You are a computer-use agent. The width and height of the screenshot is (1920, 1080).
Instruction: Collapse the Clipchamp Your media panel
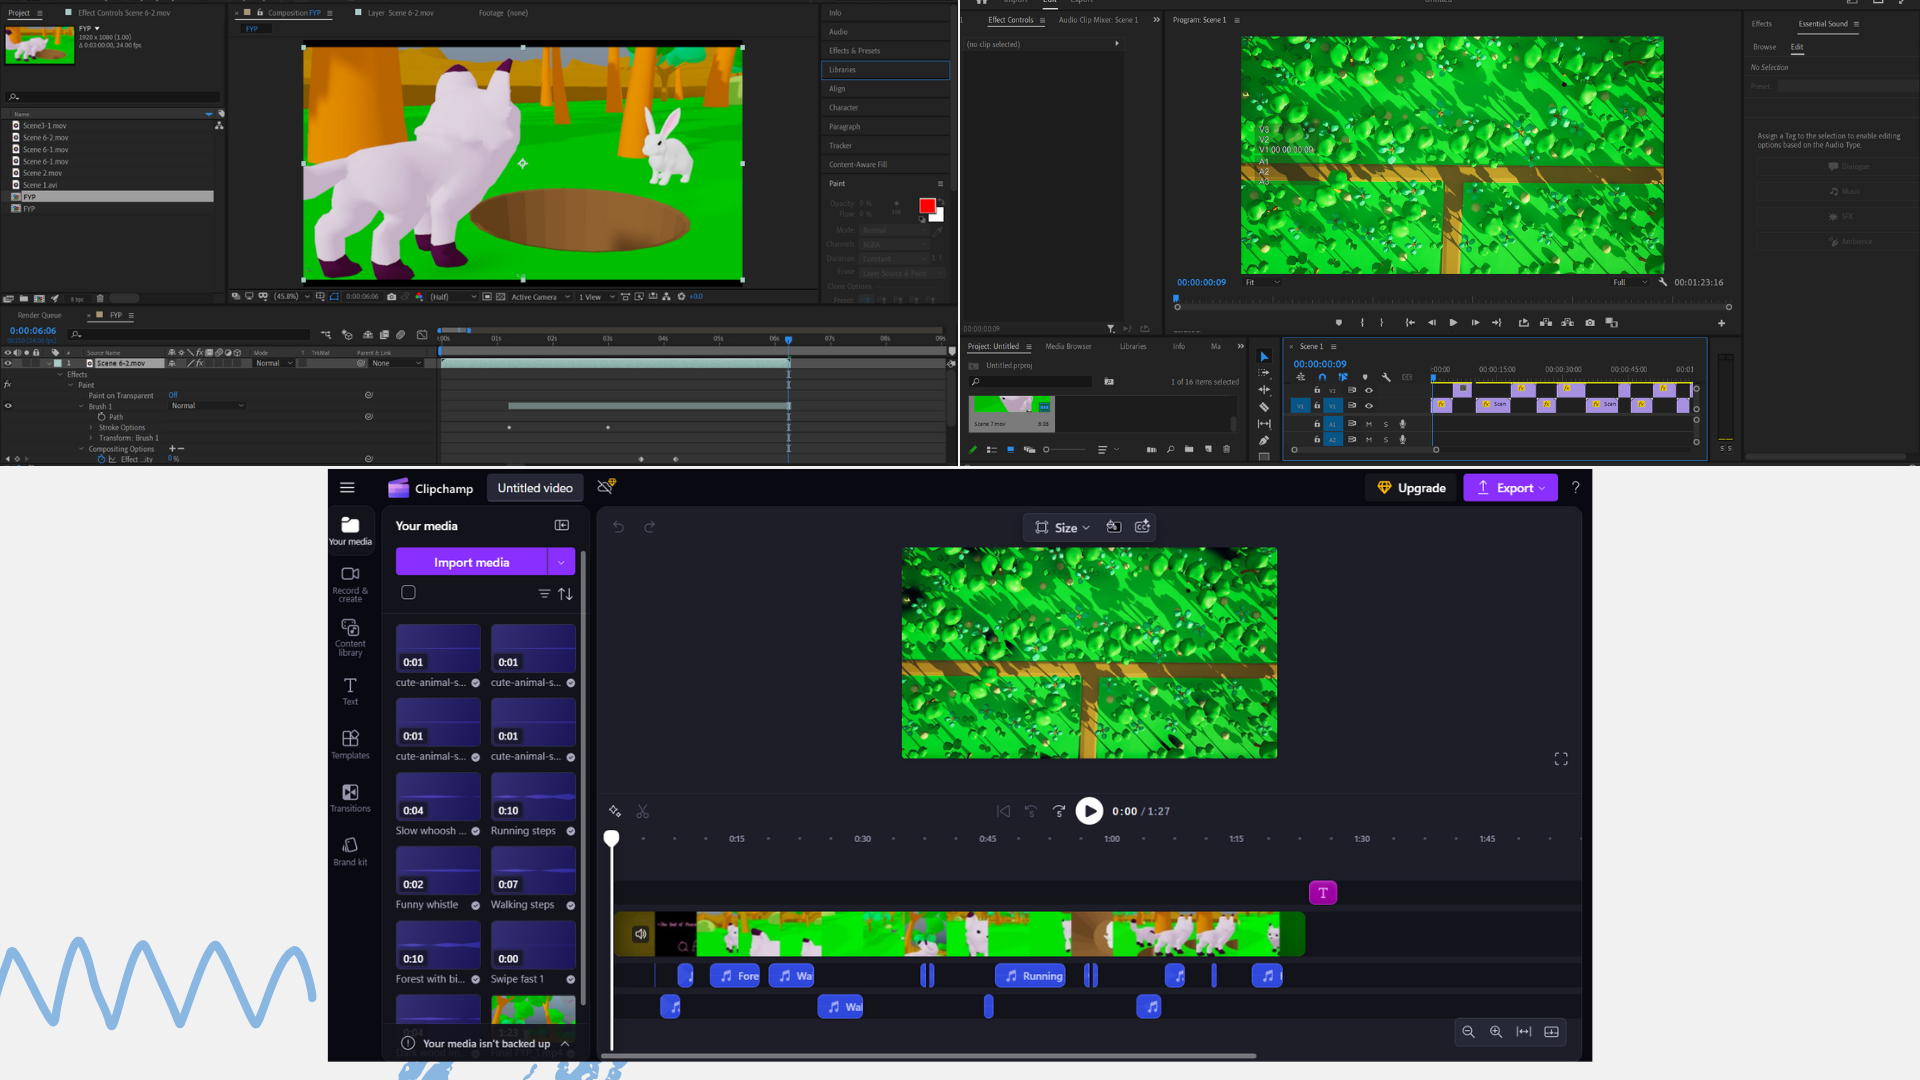(562, 525)
